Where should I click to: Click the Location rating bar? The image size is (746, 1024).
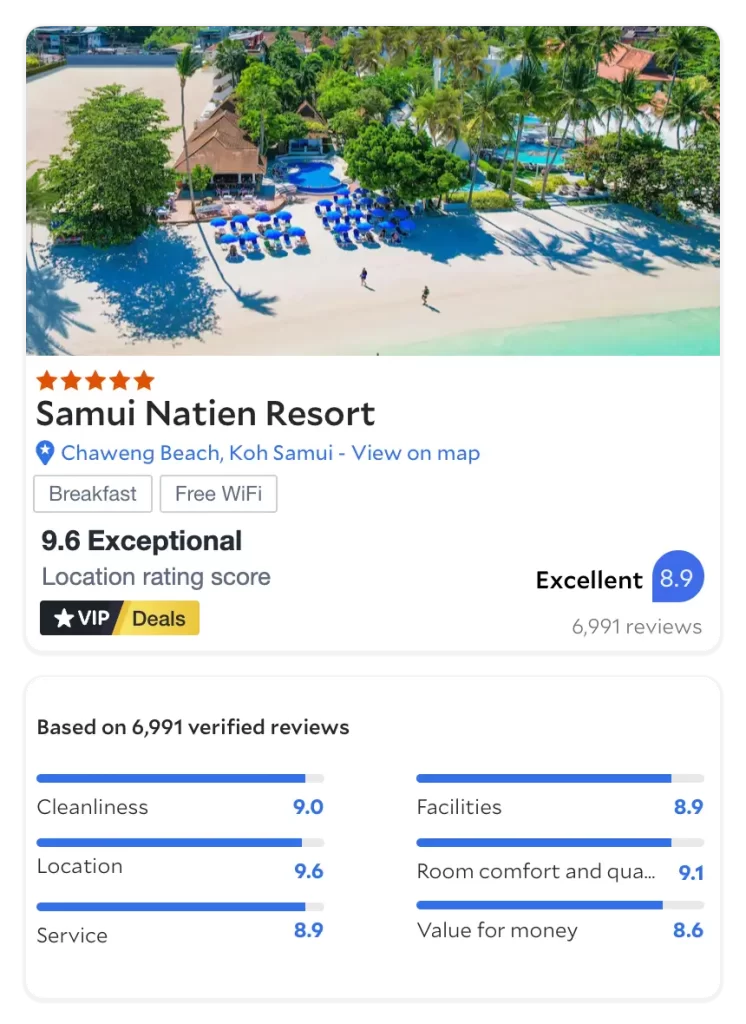click(x=180, y=842)
